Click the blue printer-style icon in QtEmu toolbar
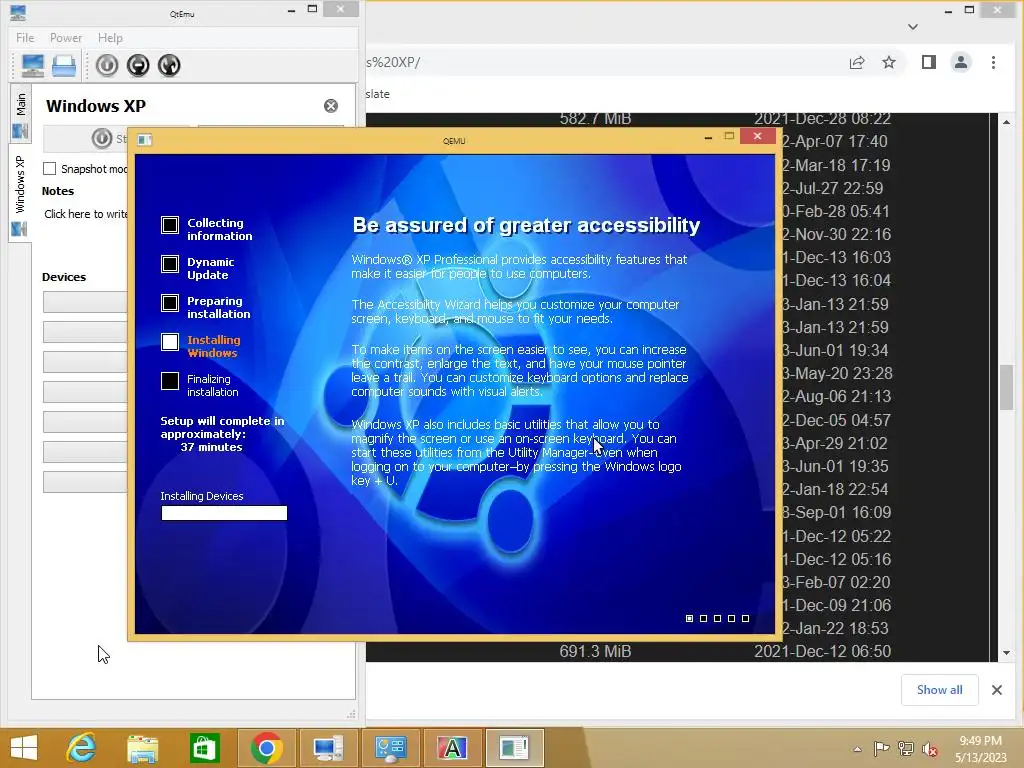This screenshot has height=768, width=1024. pyautogui.click(x=64, y=65)
